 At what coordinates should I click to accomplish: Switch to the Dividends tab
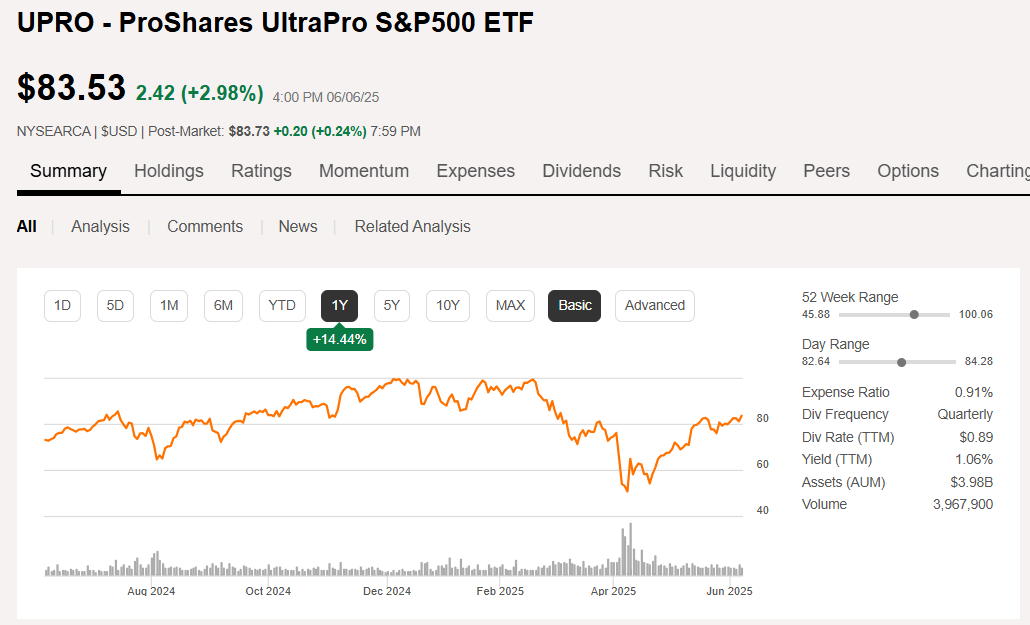581,171
